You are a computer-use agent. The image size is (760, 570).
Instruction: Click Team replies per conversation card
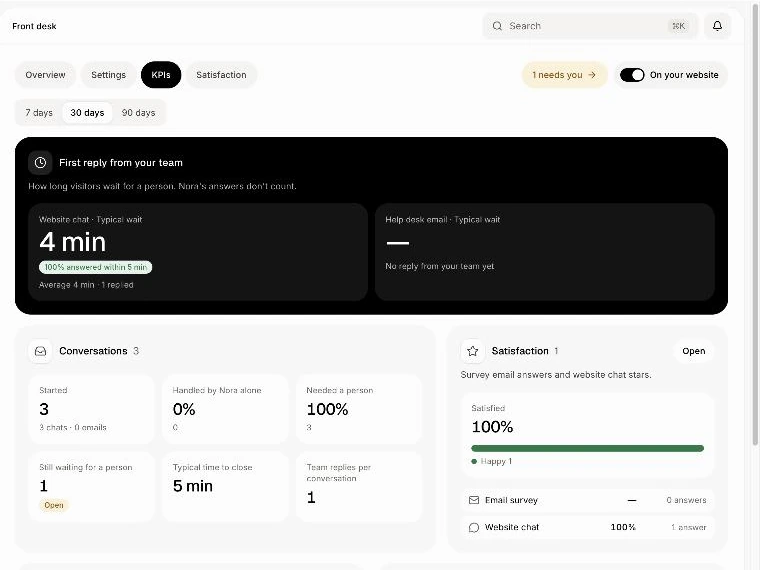pos(359,487)
